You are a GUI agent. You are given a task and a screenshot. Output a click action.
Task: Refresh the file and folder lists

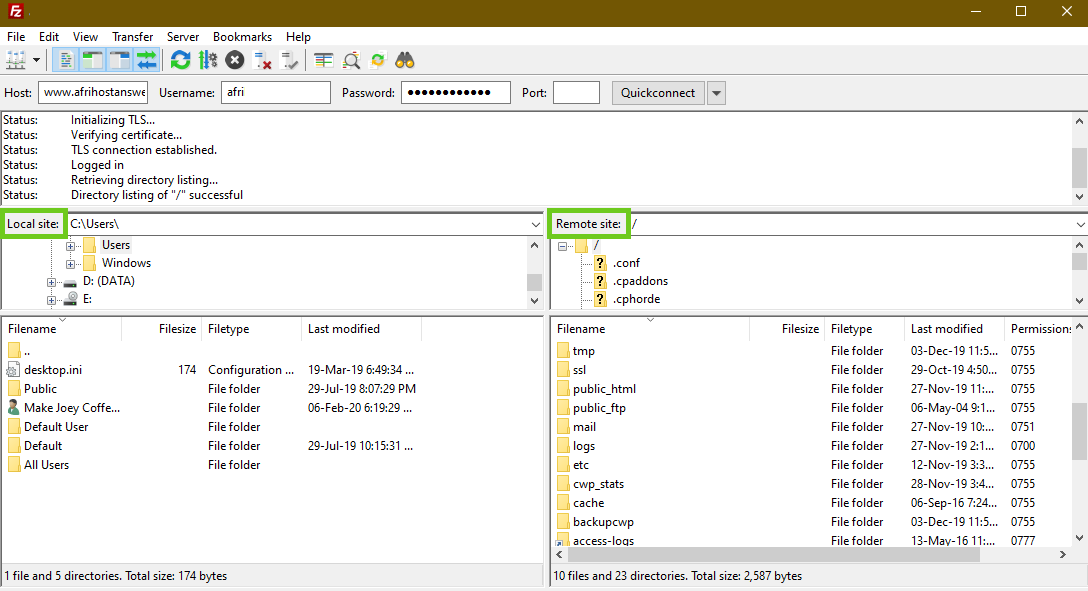[x=180, y=60]
